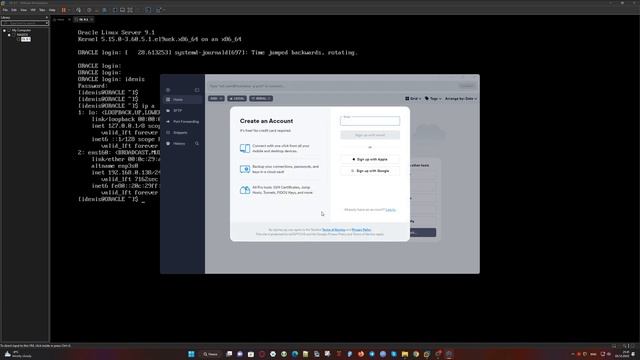The height and width of the screenshot is (360, 640).
Task: Click the VMware pause VM icon
Action: [x=64, y=10]
